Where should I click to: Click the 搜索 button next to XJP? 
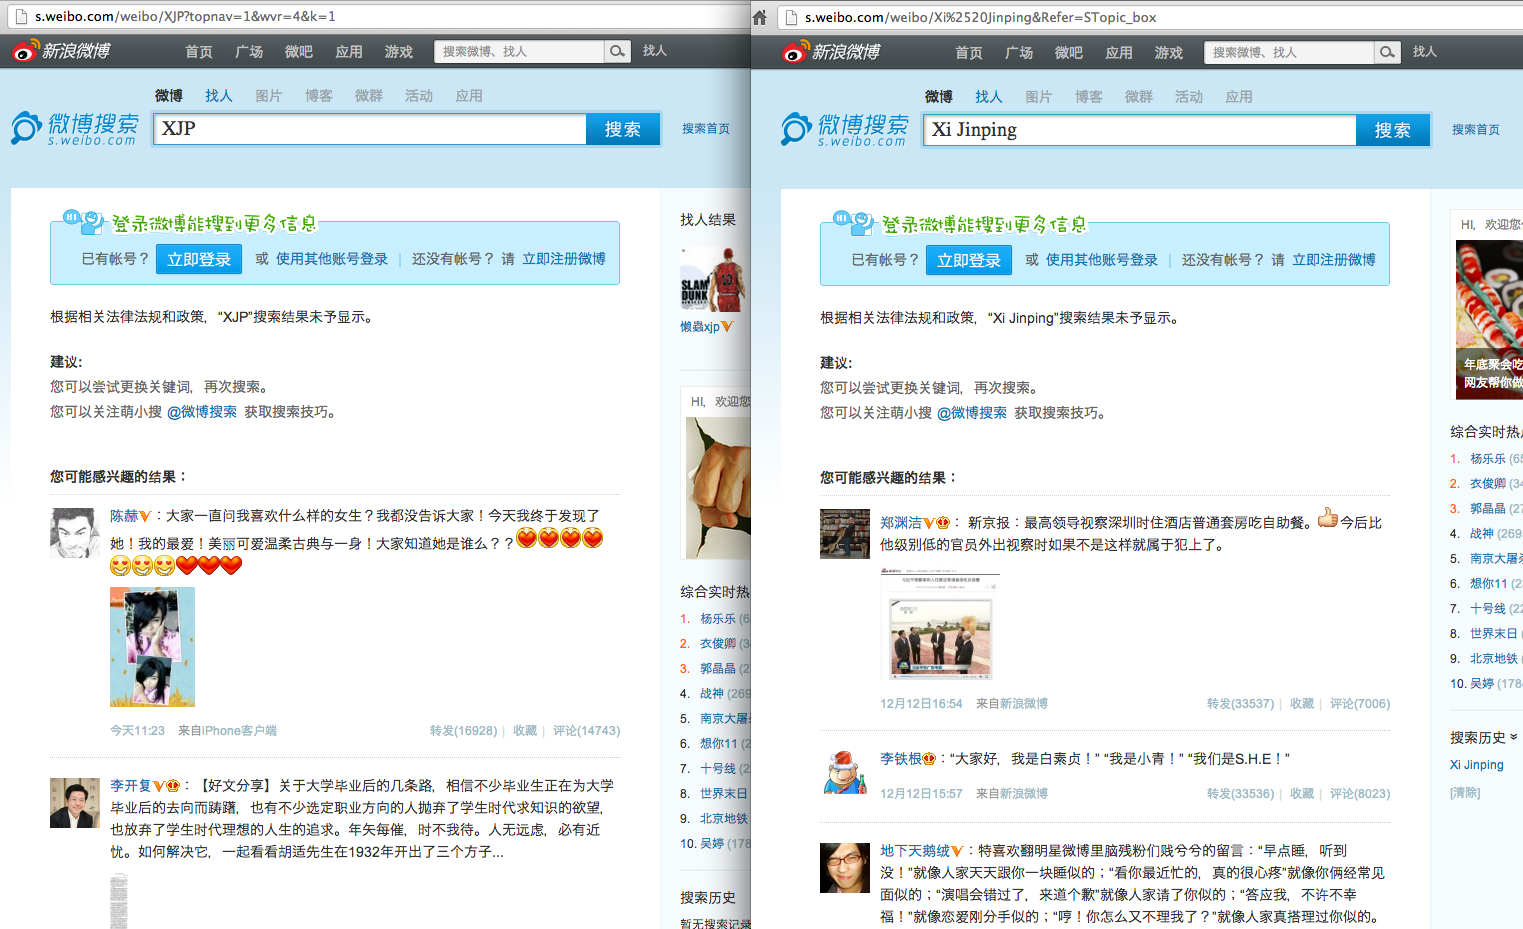tap(622, 129)
